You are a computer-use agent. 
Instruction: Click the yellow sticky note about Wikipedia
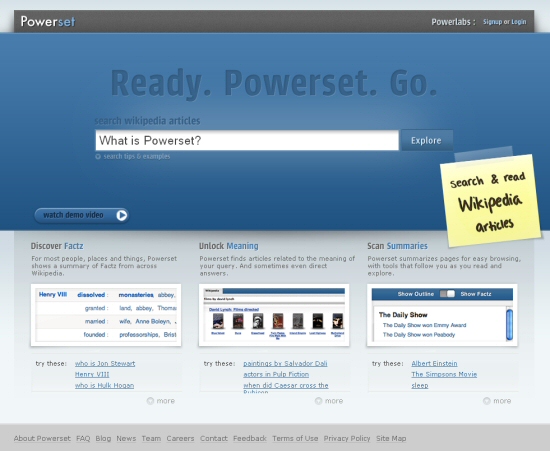(490, 200)
